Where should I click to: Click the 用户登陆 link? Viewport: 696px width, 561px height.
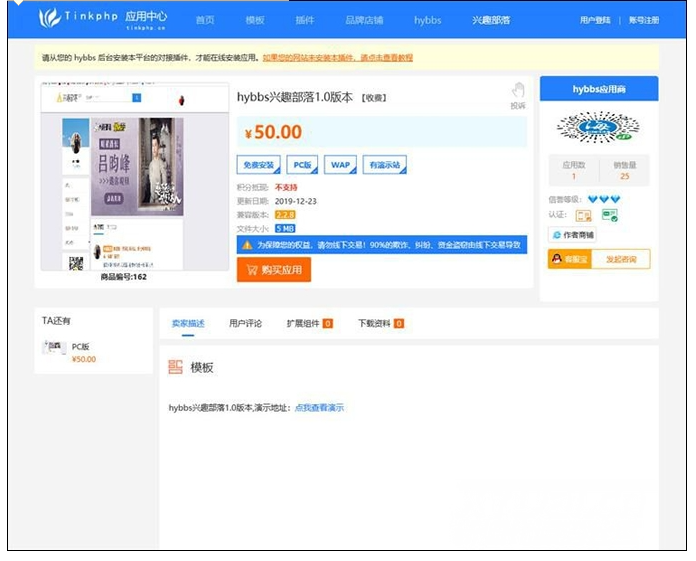click(x=595, y=20)
